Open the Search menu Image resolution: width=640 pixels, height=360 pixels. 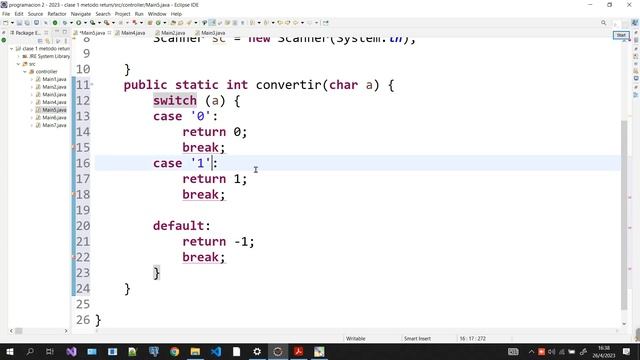[x=103, y=14]
